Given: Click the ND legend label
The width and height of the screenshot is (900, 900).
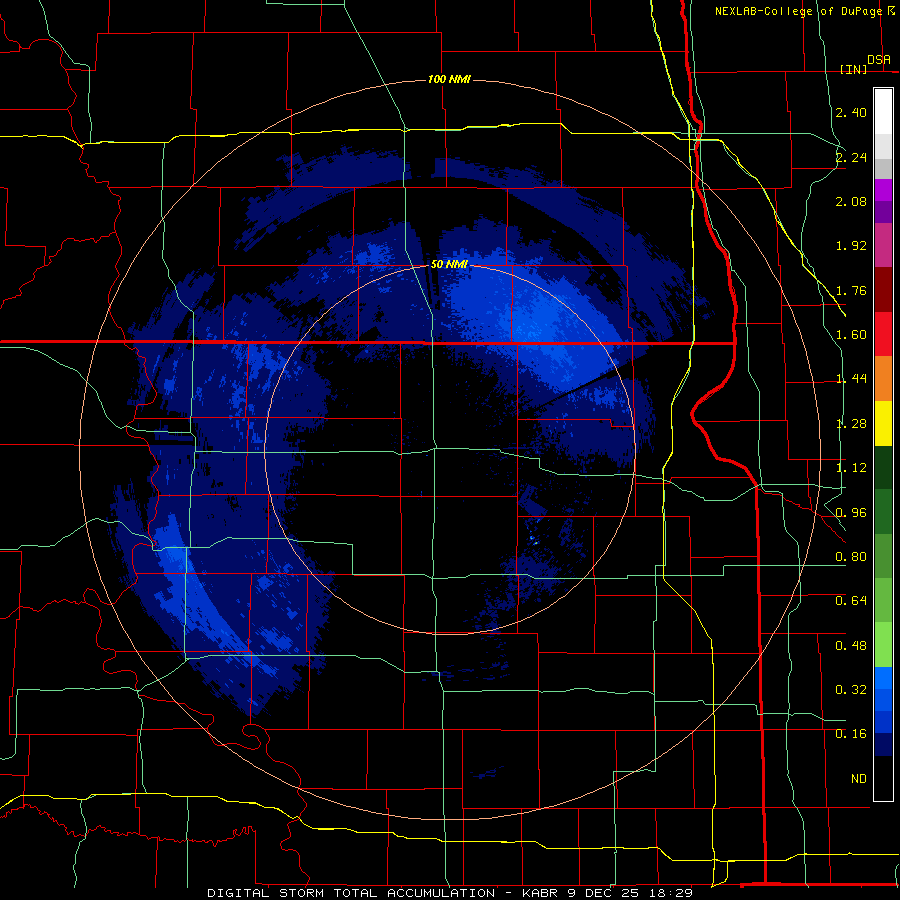Looking at the screenshot, I should click(859, 779).
